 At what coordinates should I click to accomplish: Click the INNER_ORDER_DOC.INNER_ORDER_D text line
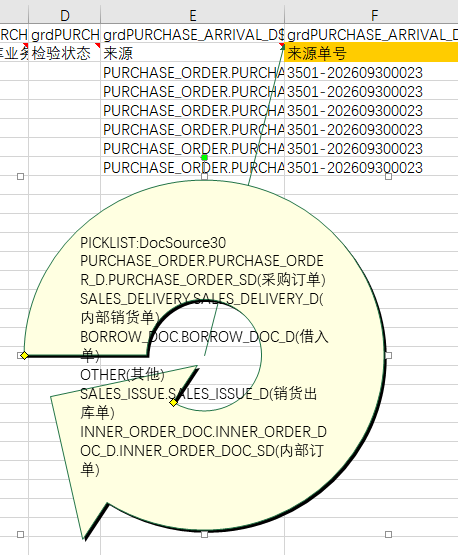[x=203, y=432]
